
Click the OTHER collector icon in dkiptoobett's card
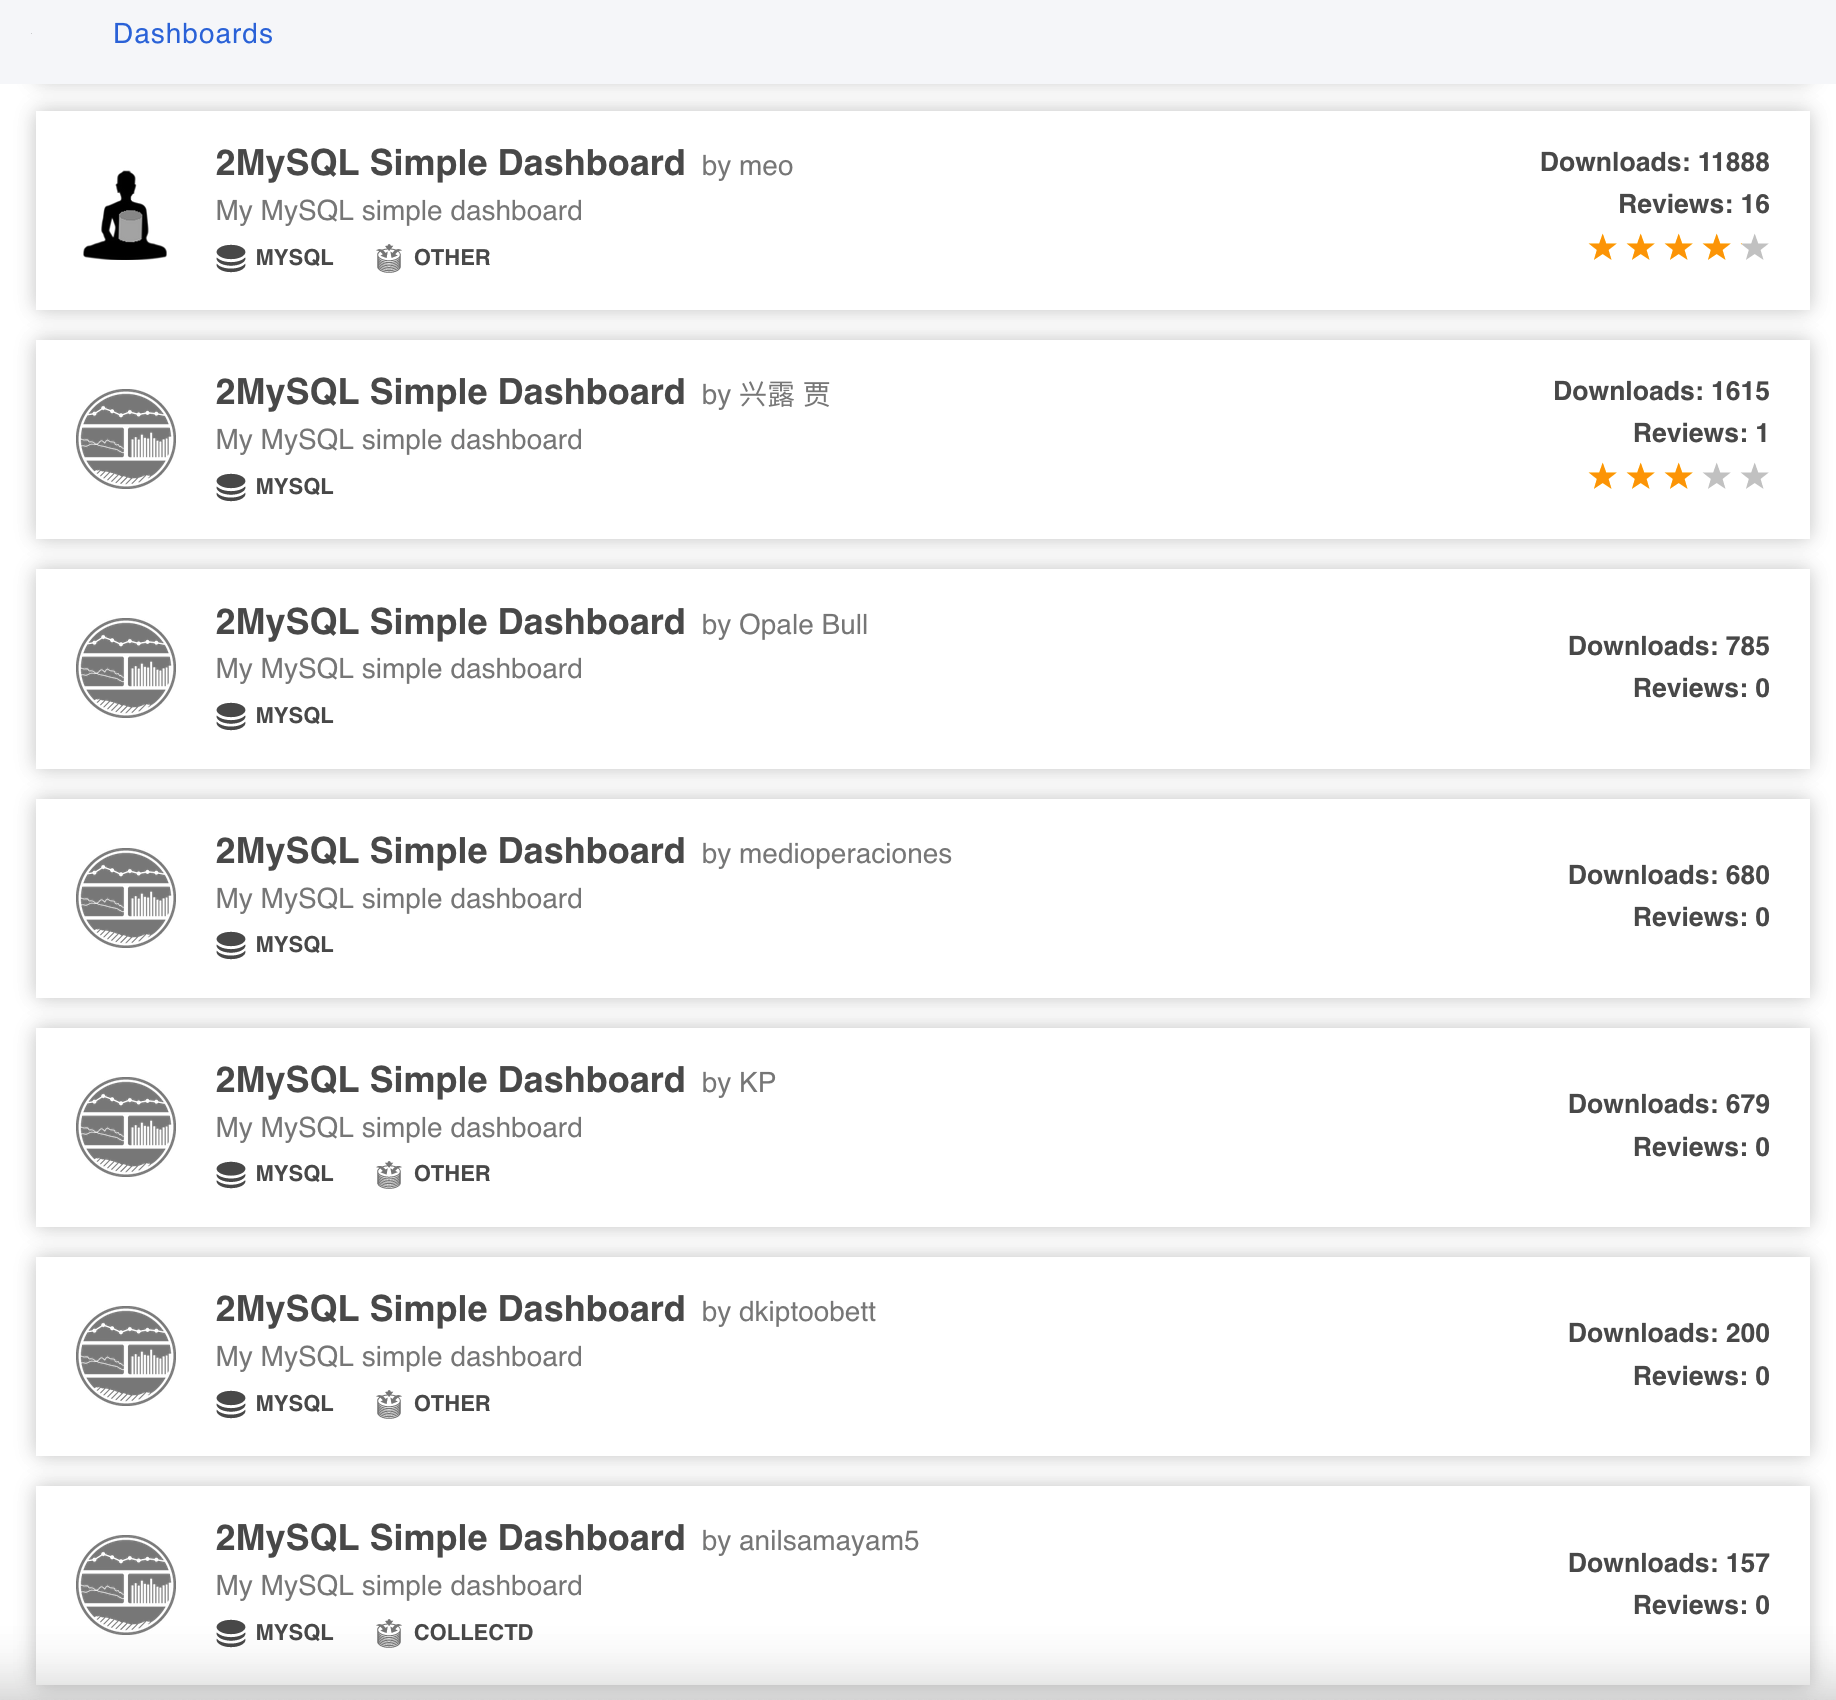point(389,1404)
